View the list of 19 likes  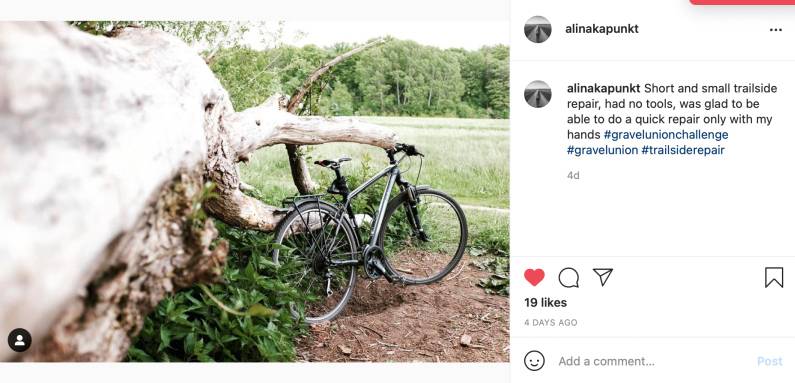click(546, 303)
